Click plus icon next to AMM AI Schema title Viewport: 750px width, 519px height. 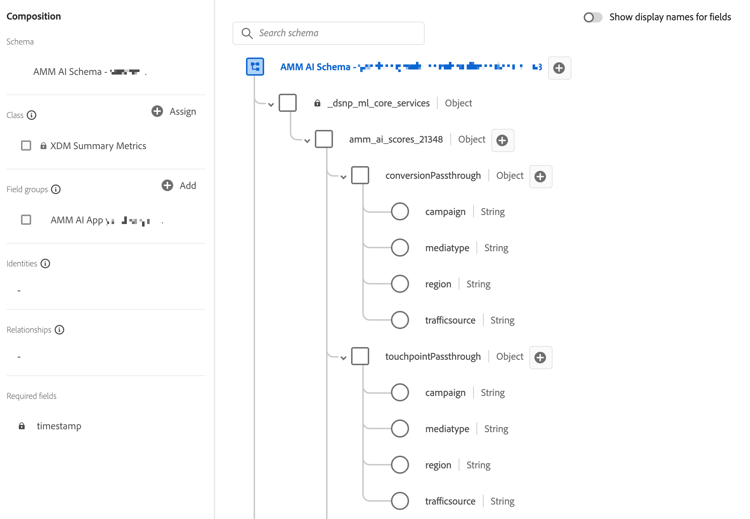click(x=559, y=68)
